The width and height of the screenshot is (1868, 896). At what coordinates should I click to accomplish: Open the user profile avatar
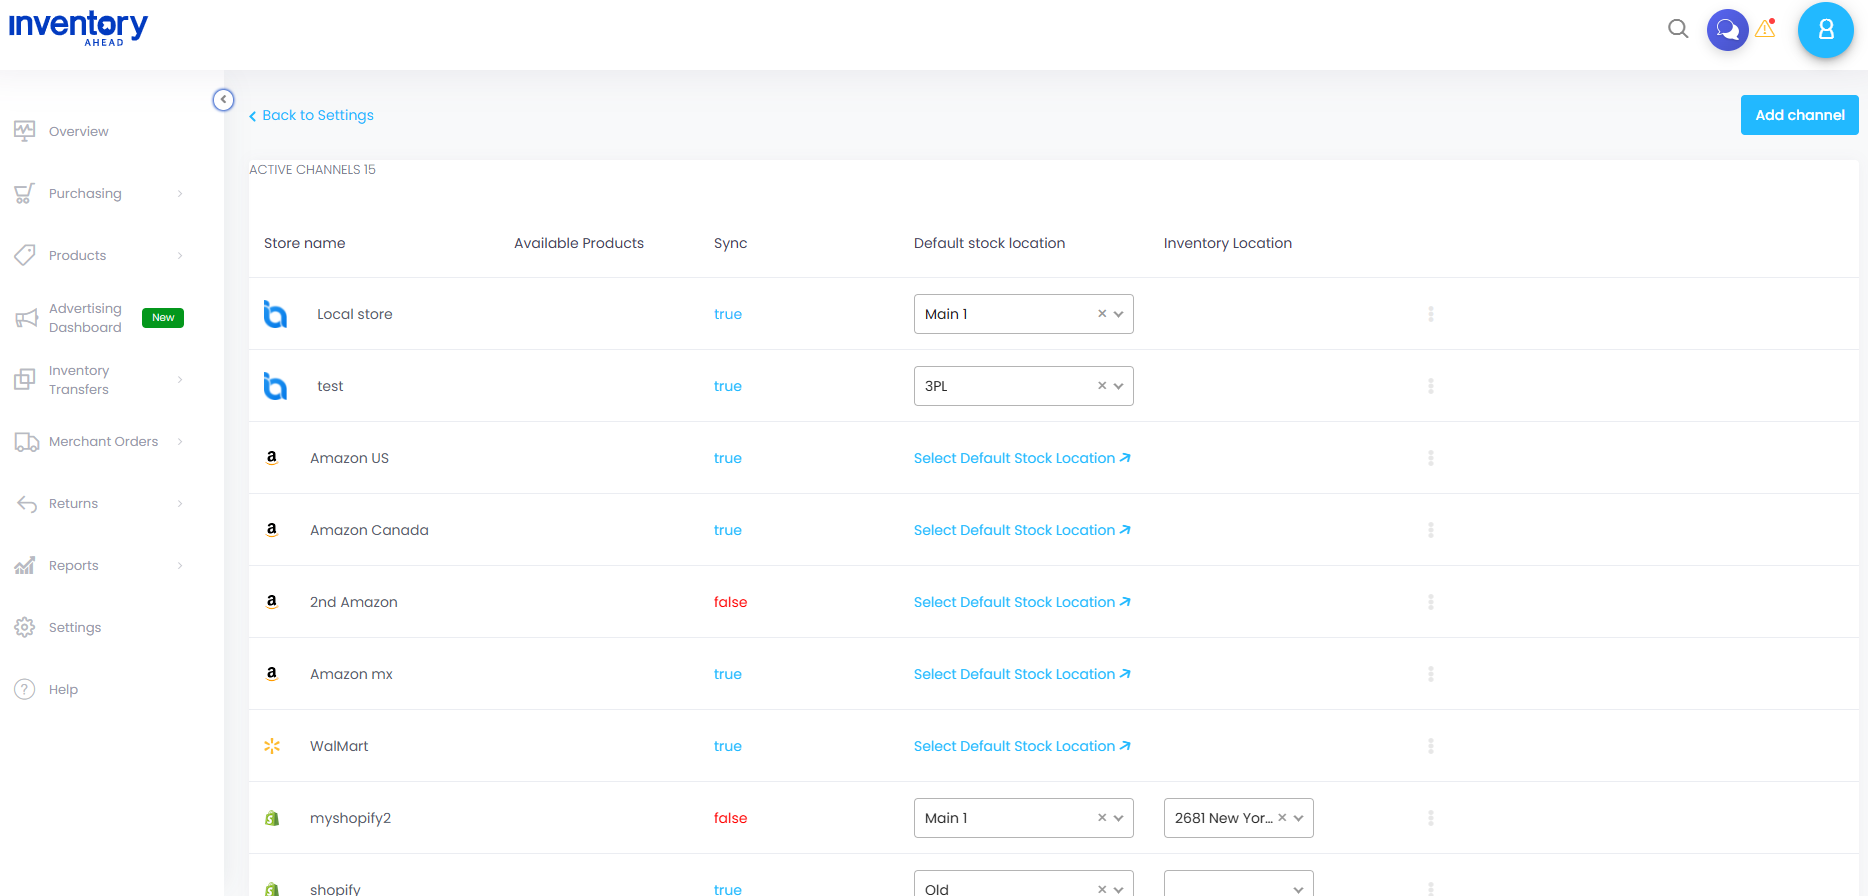pos(1825,30)
